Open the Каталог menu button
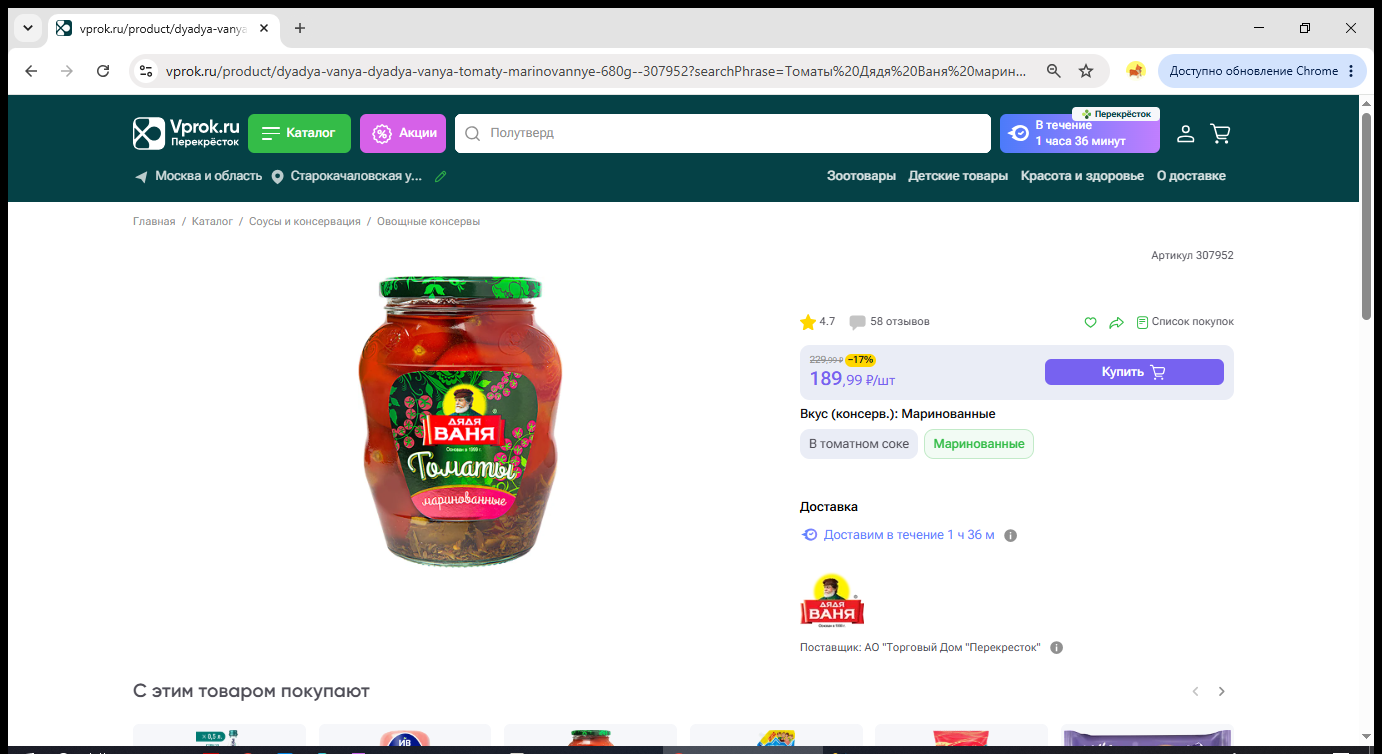Image resolution: width=1382 pixels, height=754 pixels. click(x=299, y=133)
